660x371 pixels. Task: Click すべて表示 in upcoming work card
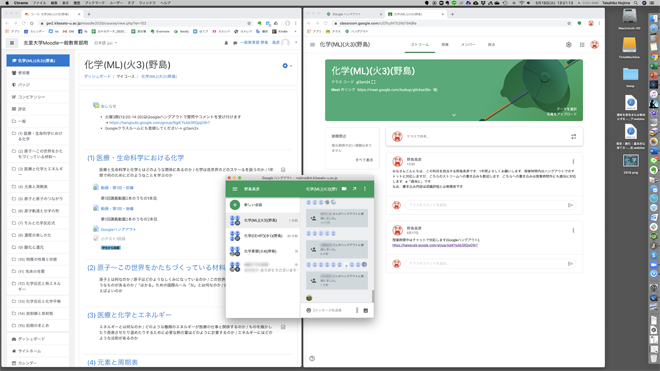tap(364, 160)
